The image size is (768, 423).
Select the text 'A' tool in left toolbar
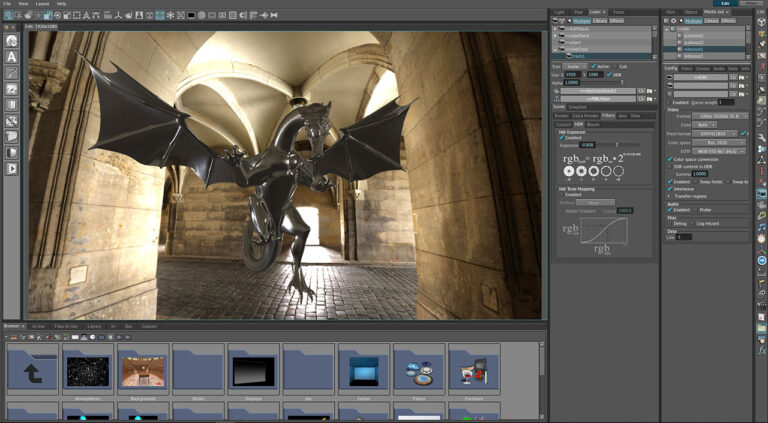(12, 57)
